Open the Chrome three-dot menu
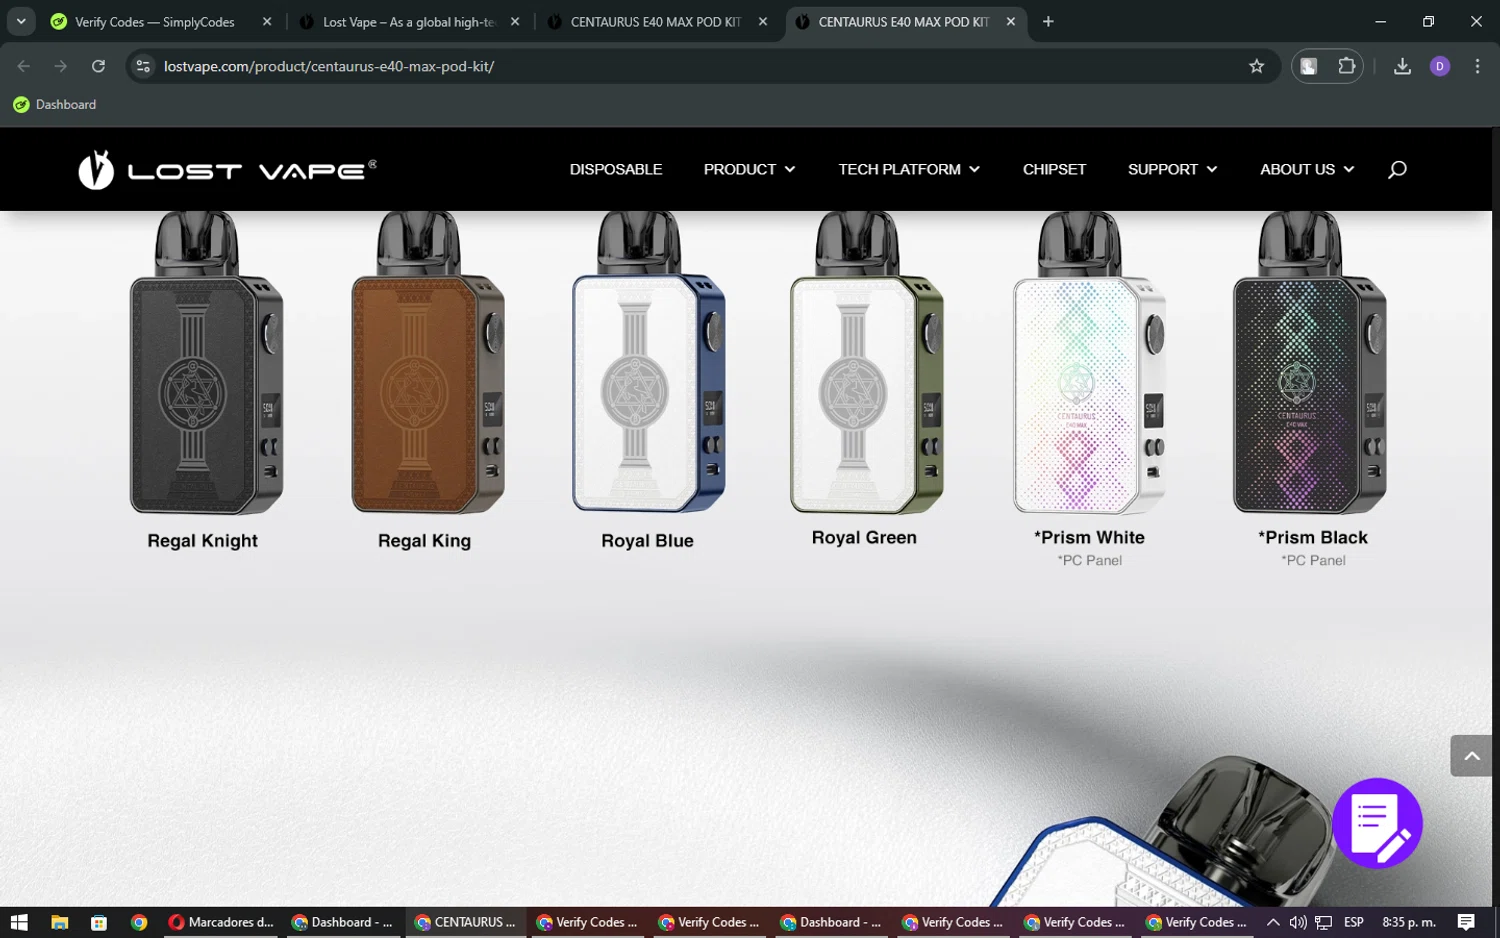Screen dimensions: 1500x938 click(1477, 66)
